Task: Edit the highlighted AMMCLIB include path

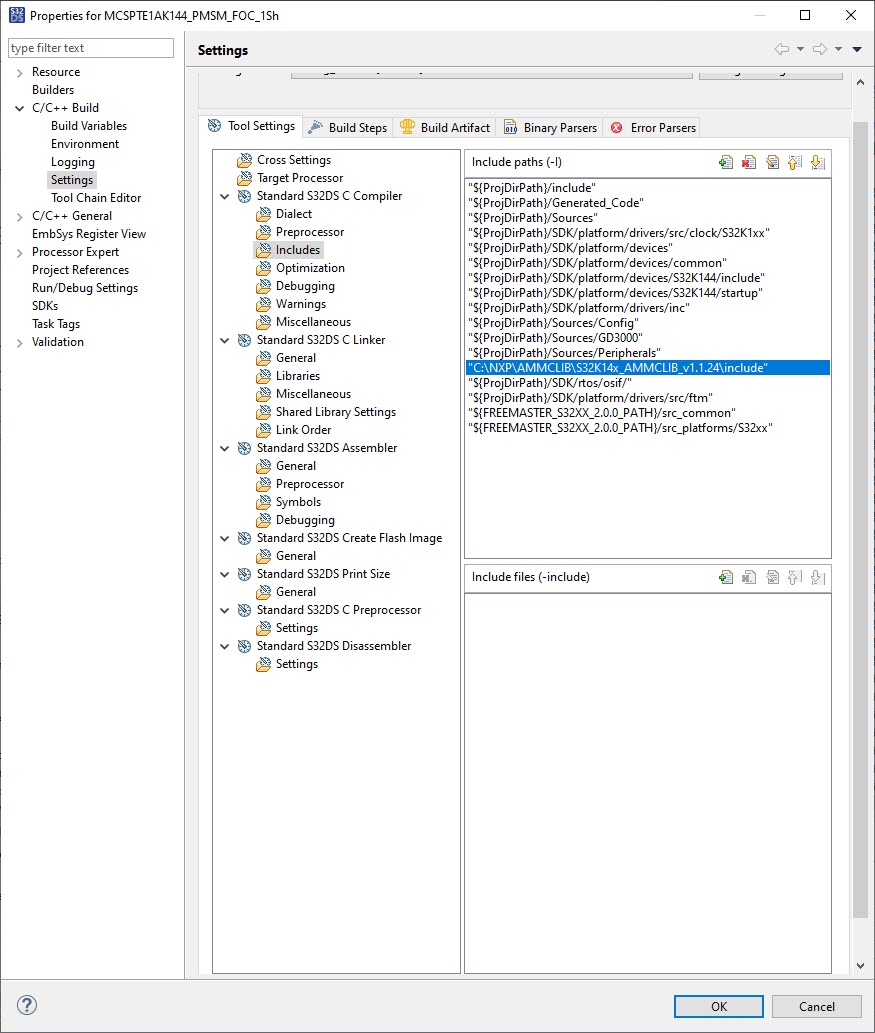Action: click(771, 161)
